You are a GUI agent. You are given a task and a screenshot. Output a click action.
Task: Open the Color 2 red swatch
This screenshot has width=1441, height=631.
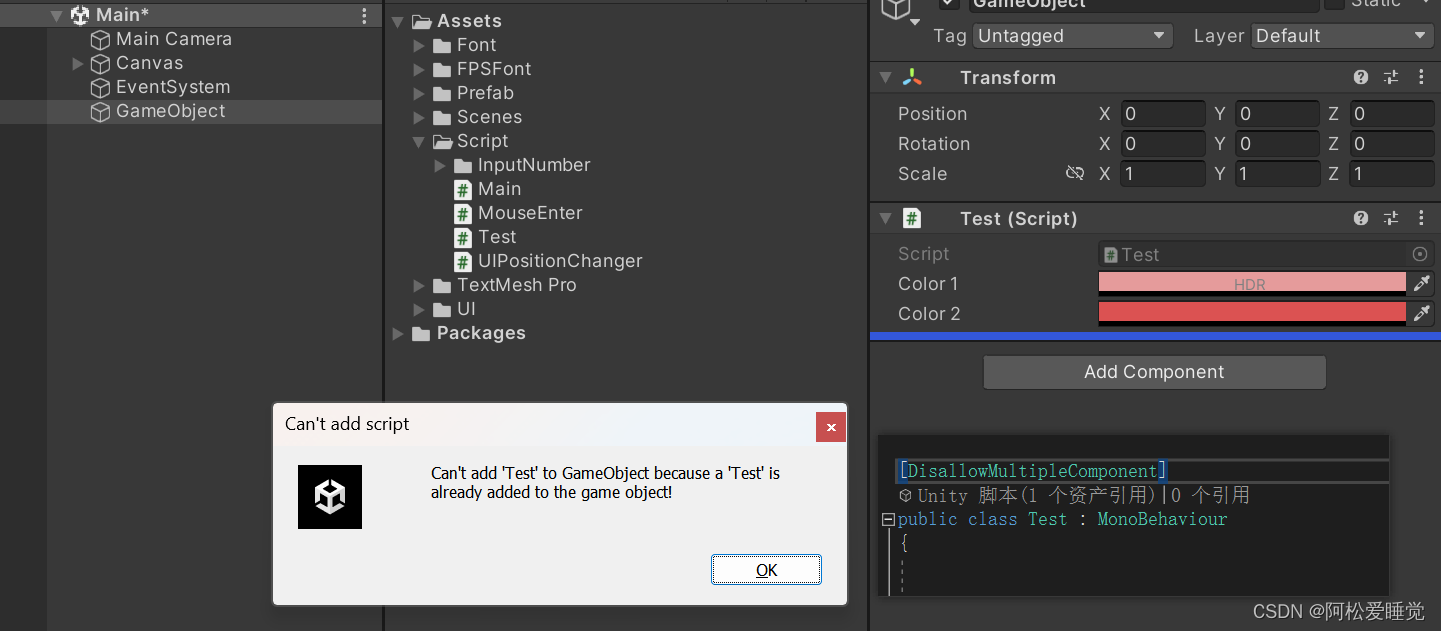click(x=1252, y=314)
